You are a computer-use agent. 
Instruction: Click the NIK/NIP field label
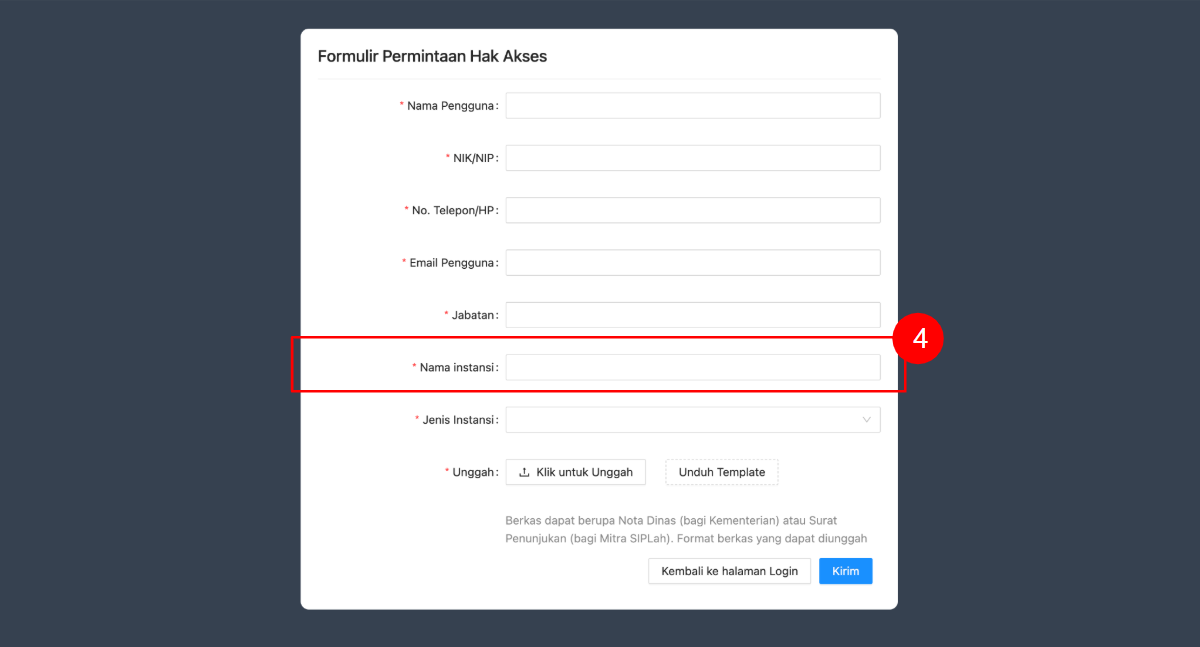click(x=474, y=158)
